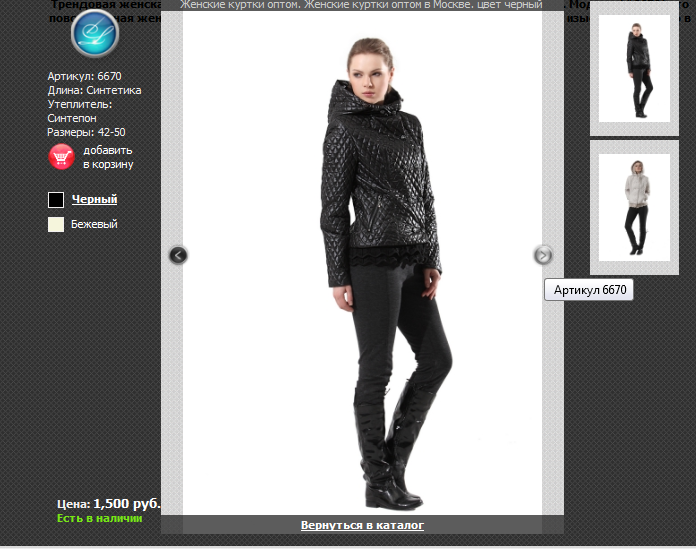Click the price 'Цена: 1,500 руб.'
The image size is (696, 549).
tap(109, 504)
